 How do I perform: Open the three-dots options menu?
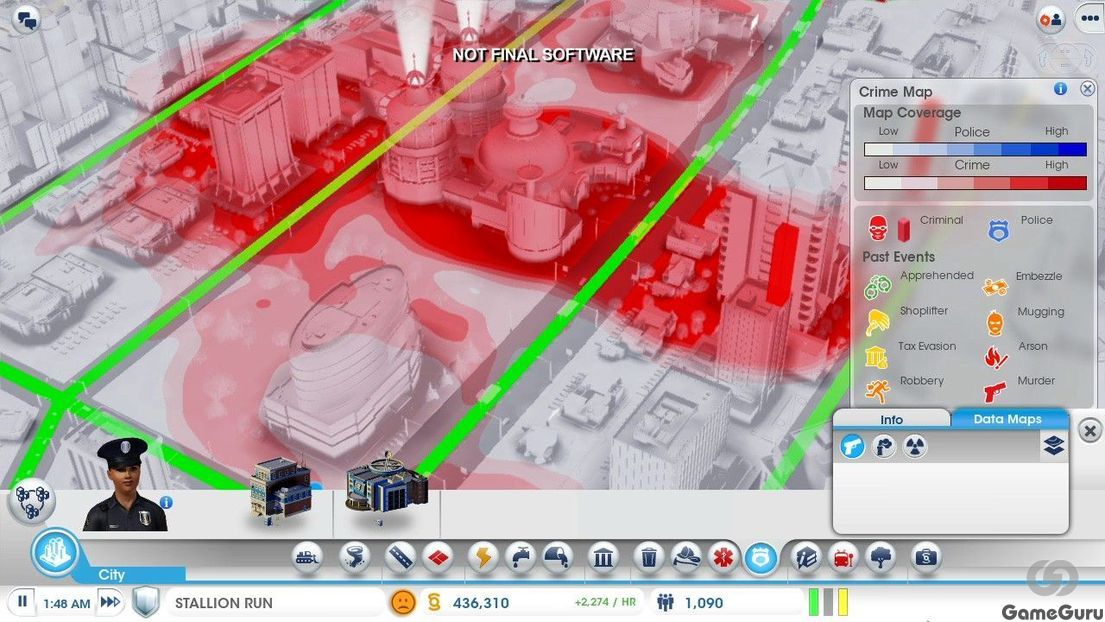click(1089, 19)
